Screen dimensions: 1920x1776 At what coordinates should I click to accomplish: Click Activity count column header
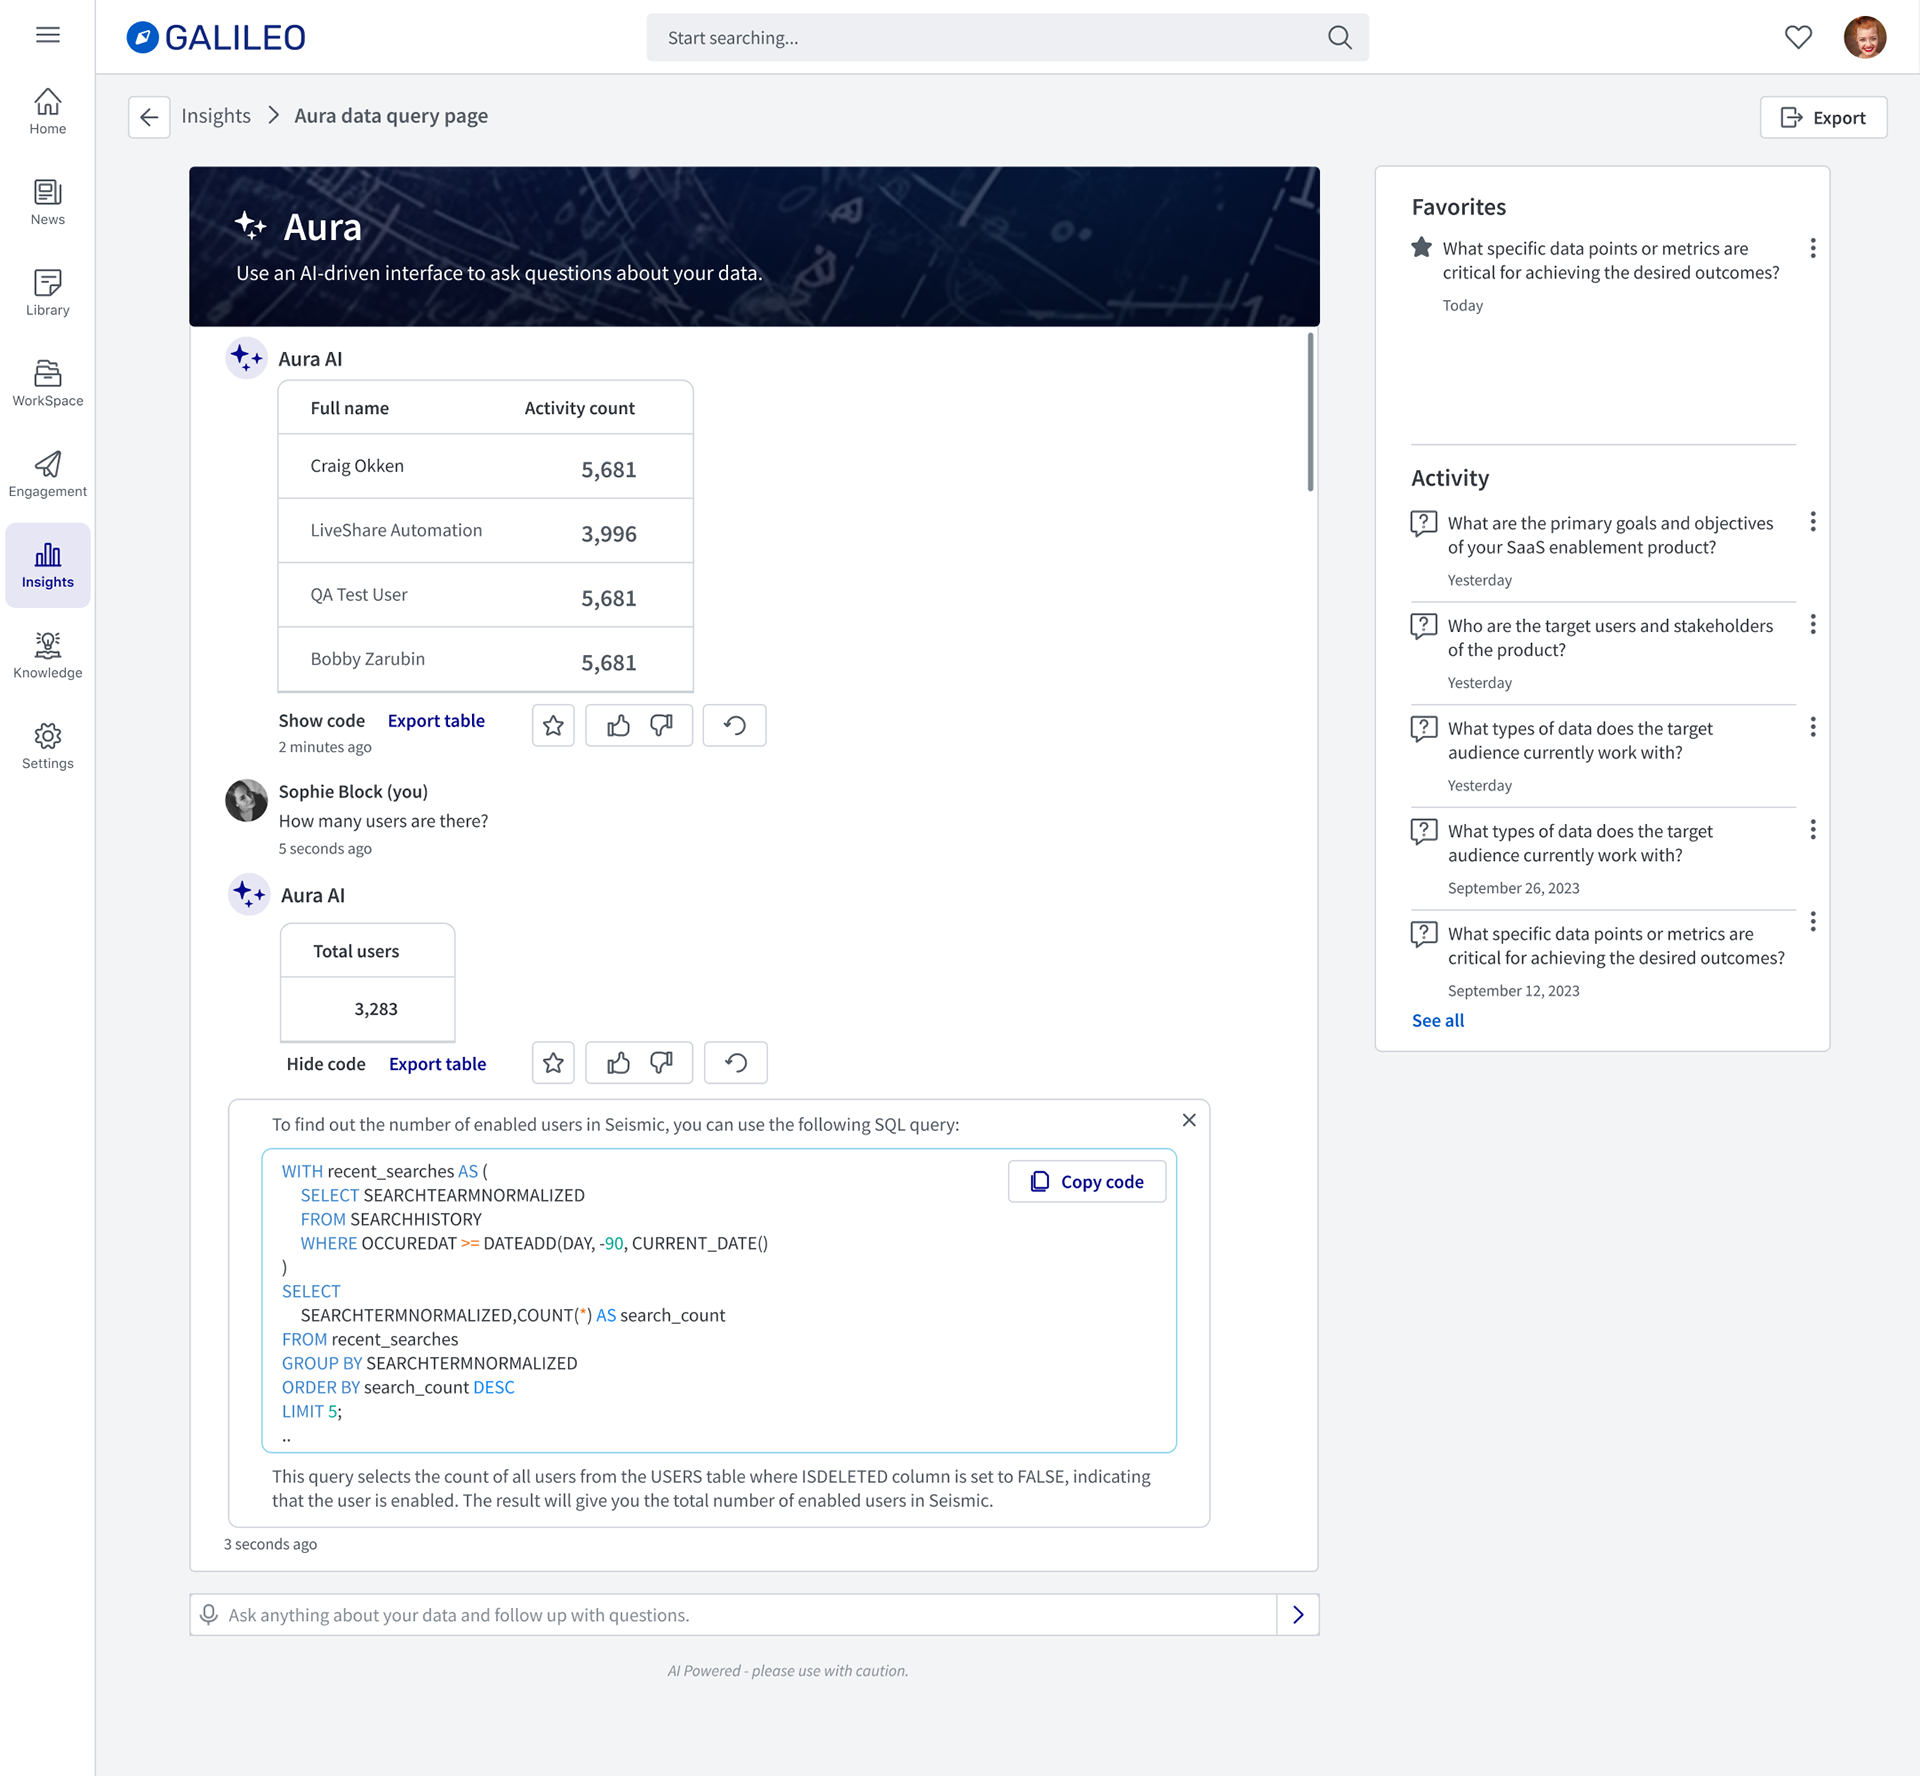point(579,408)
